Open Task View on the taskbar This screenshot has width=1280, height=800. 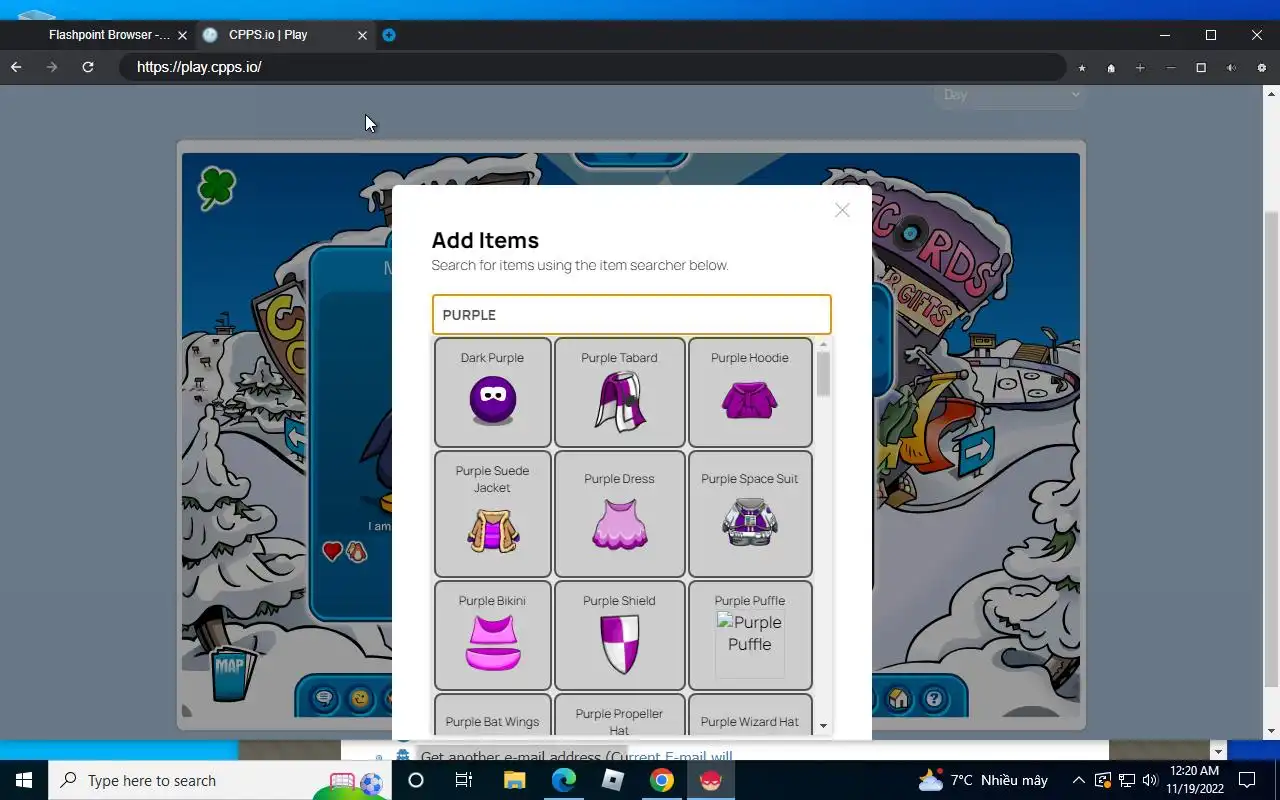point(464,780)
